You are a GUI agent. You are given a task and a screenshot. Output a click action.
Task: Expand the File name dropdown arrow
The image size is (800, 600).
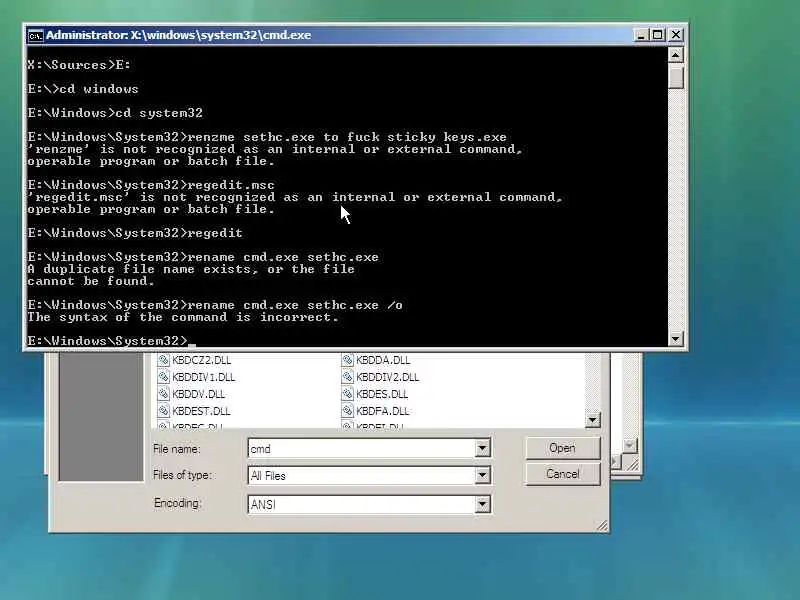click(482, 448)
